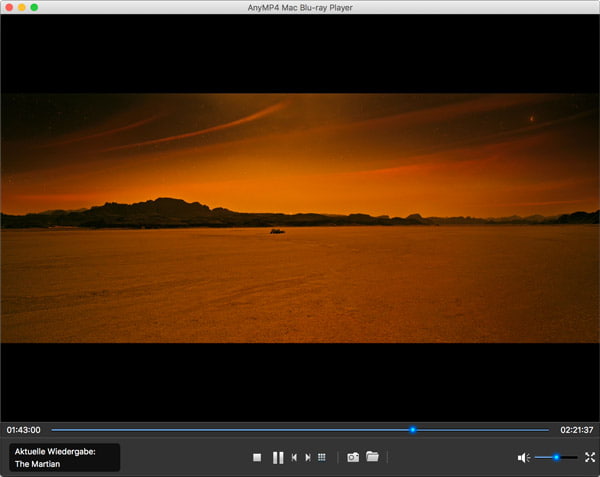Screen dimensions: 600x477
Task: Click the "Aktuelle Wiedergabe:" label
Action: pos(55,451)
